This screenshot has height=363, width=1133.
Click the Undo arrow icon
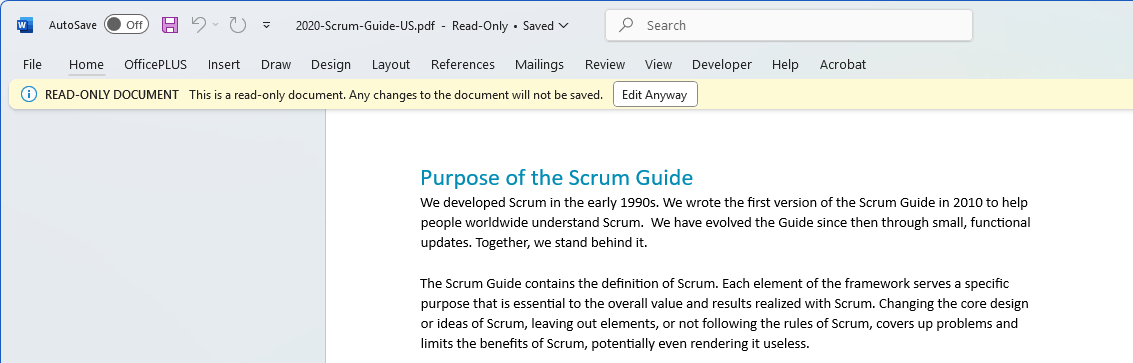tap(199, 25)
